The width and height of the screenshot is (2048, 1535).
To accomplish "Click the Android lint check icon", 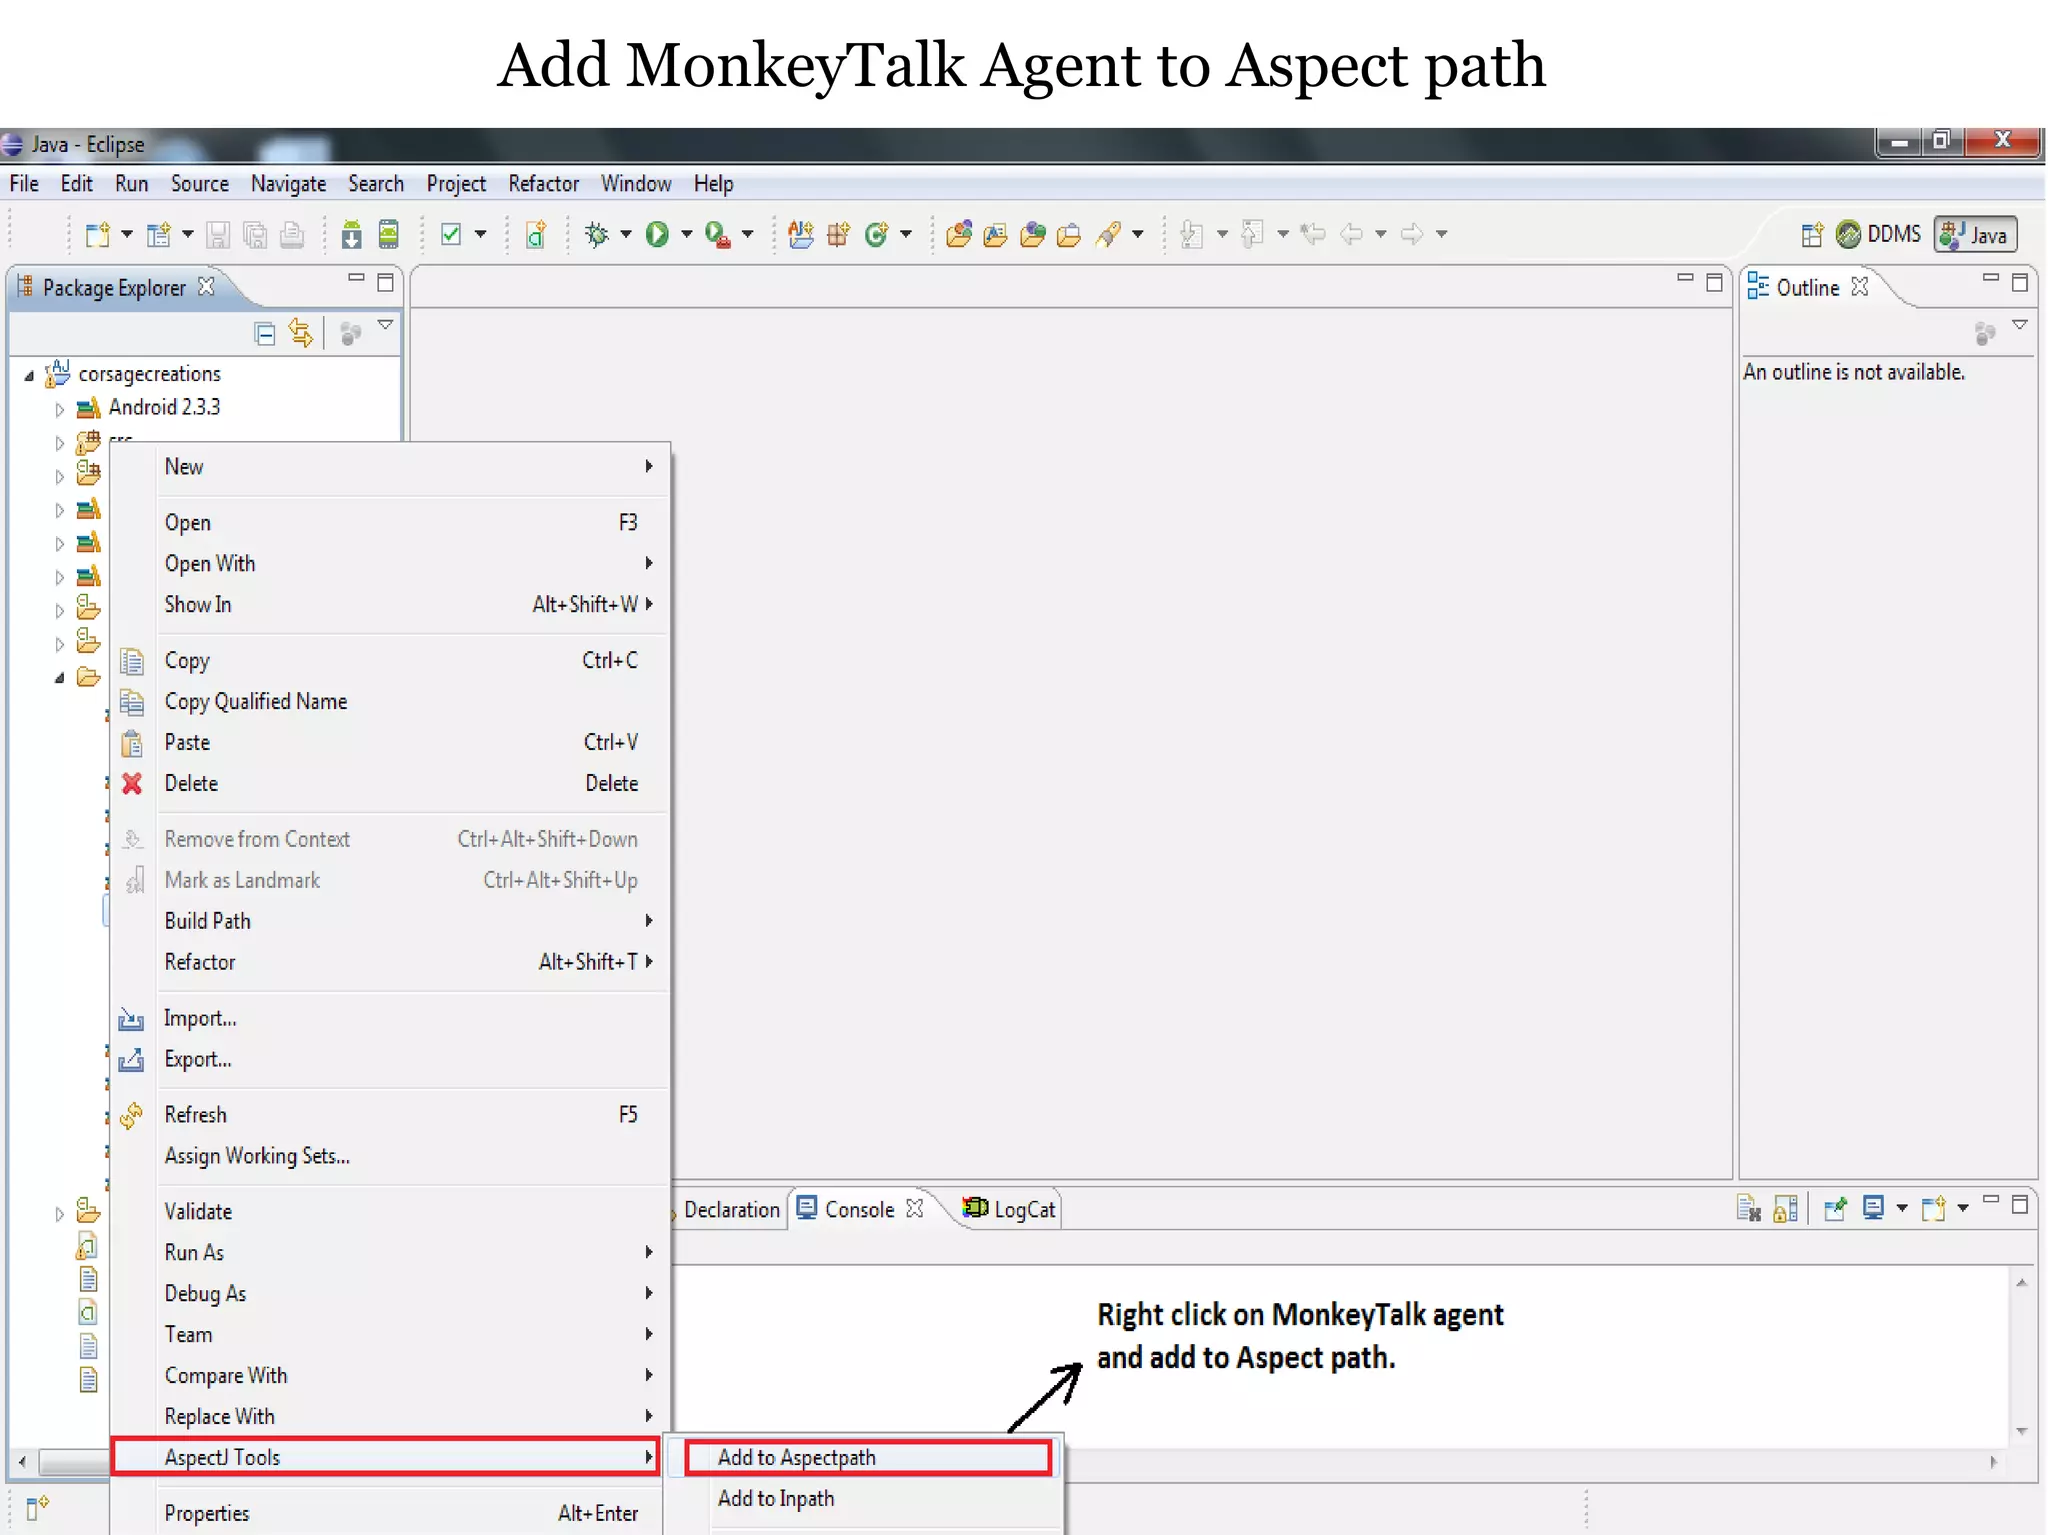I will 451,235.
